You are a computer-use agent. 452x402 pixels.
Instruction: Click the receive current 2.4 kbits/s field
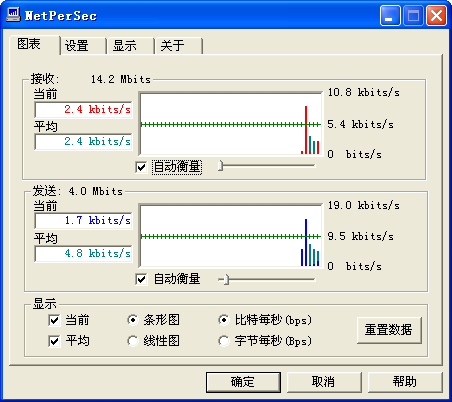[x=83, y=110]
